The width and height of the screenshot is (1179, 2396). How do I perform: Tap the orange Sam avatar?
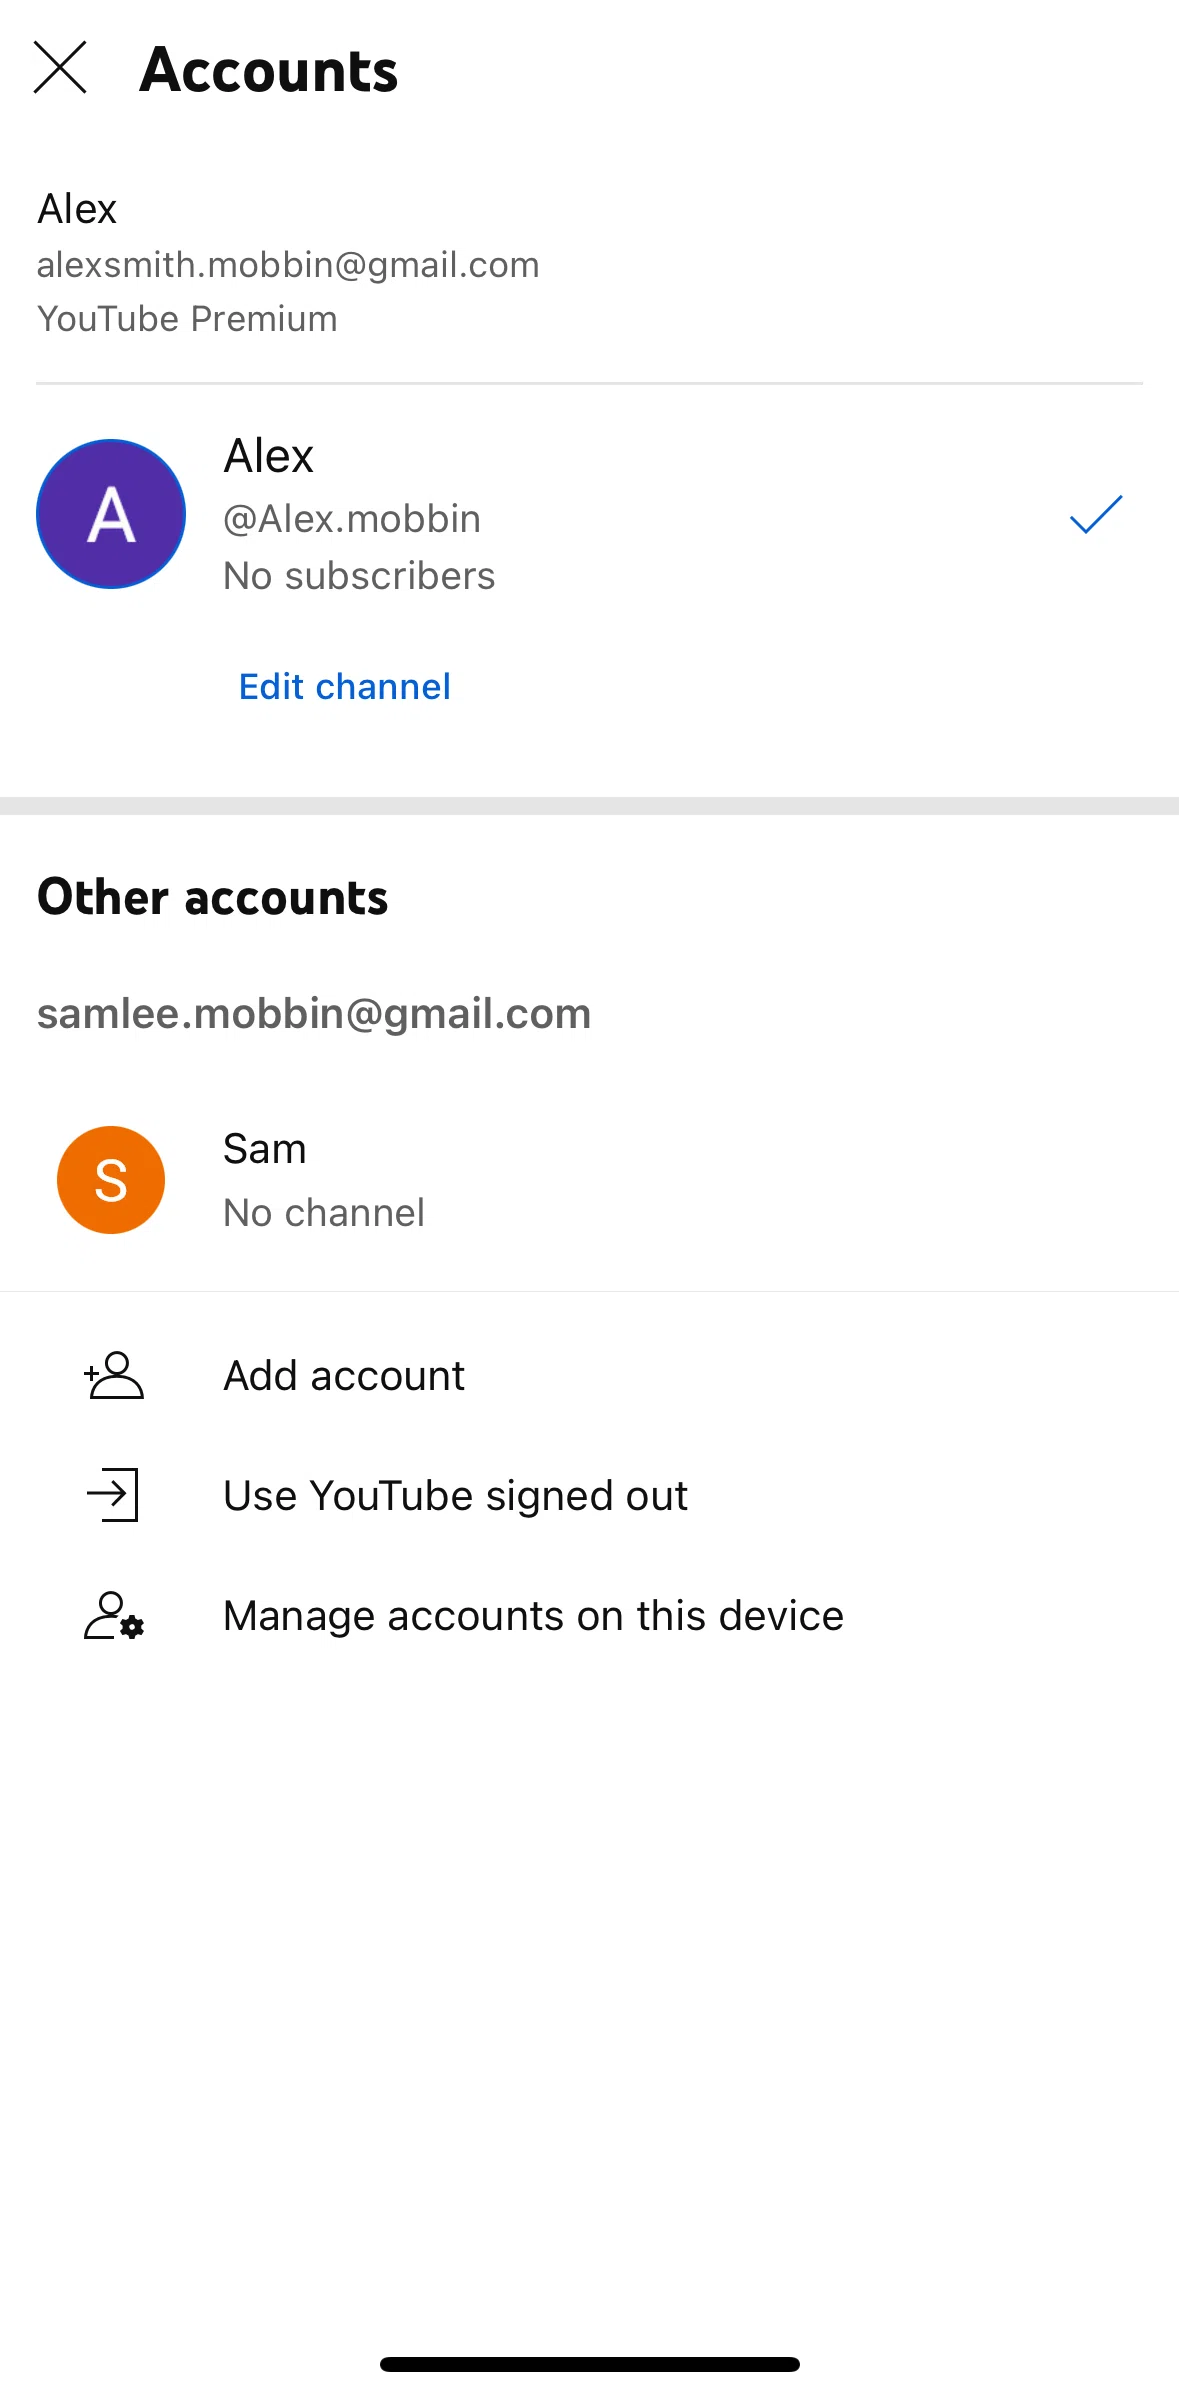111,1180
